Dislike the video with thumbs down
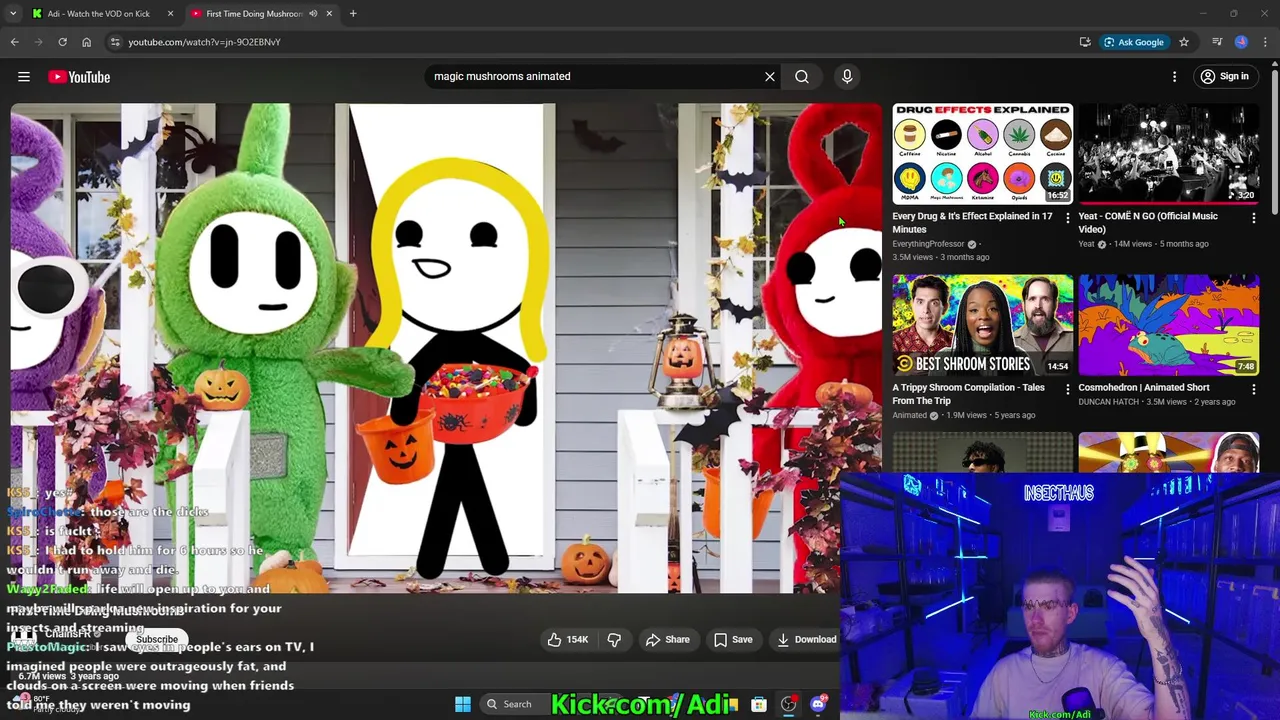 click(614, 639)
